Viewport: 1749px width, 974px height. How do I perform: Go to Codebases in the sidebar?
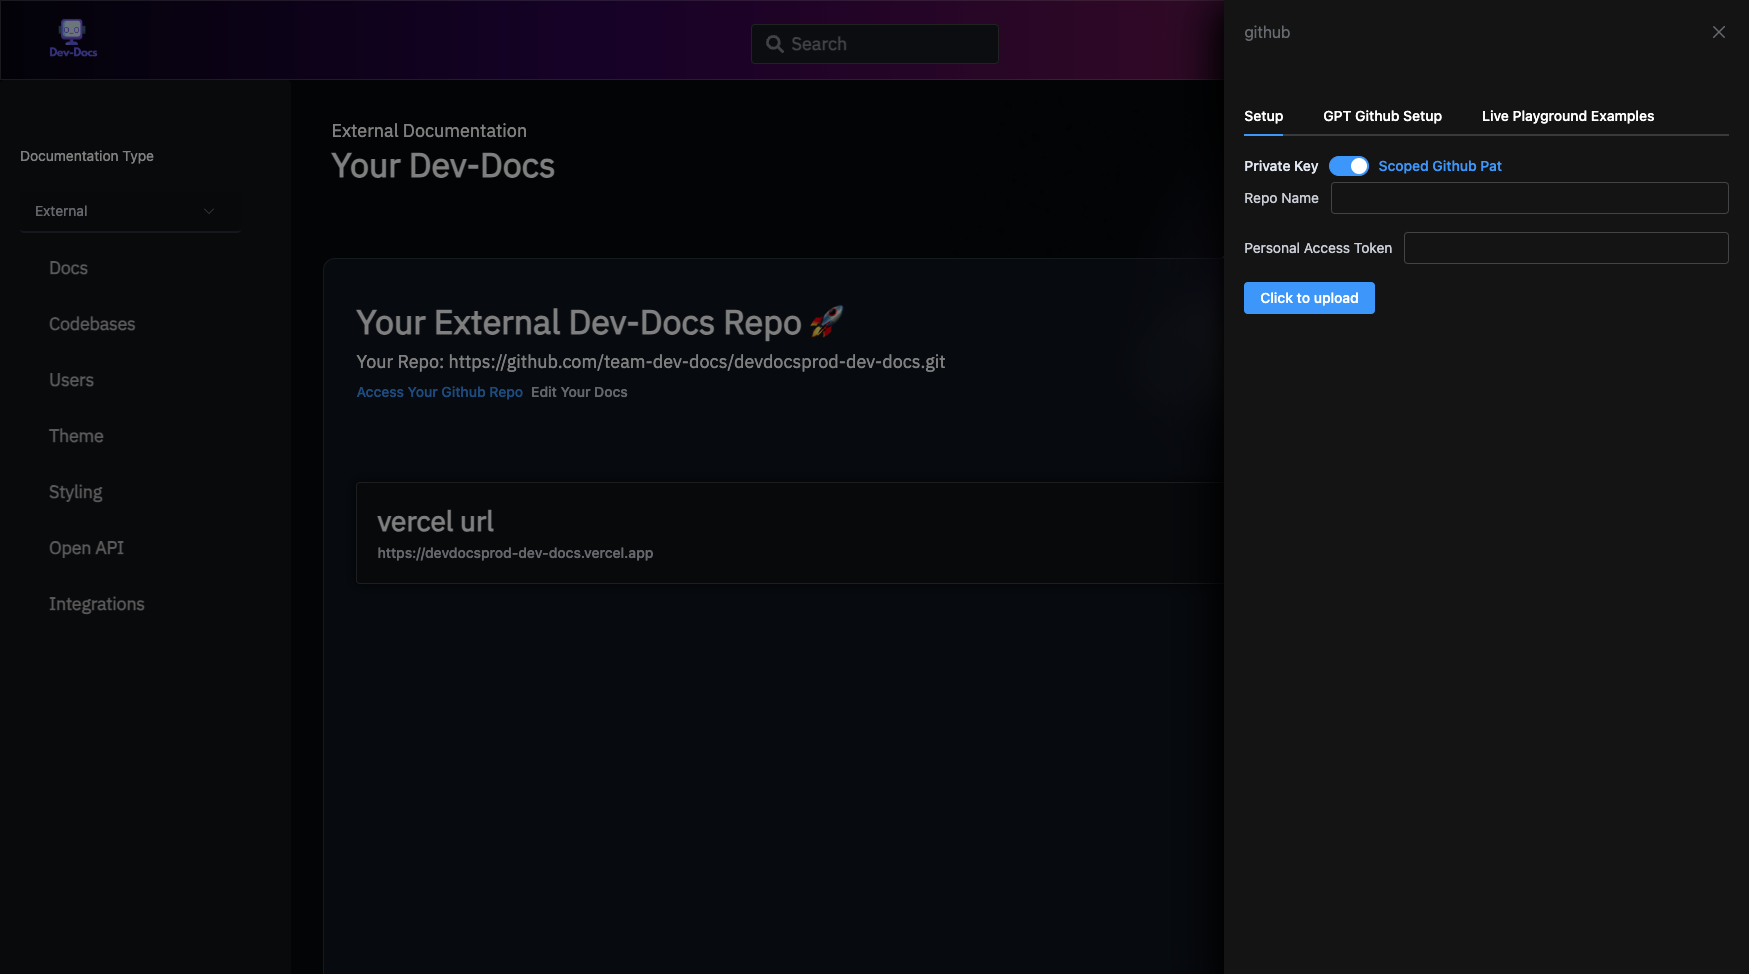tap(92, 324)
